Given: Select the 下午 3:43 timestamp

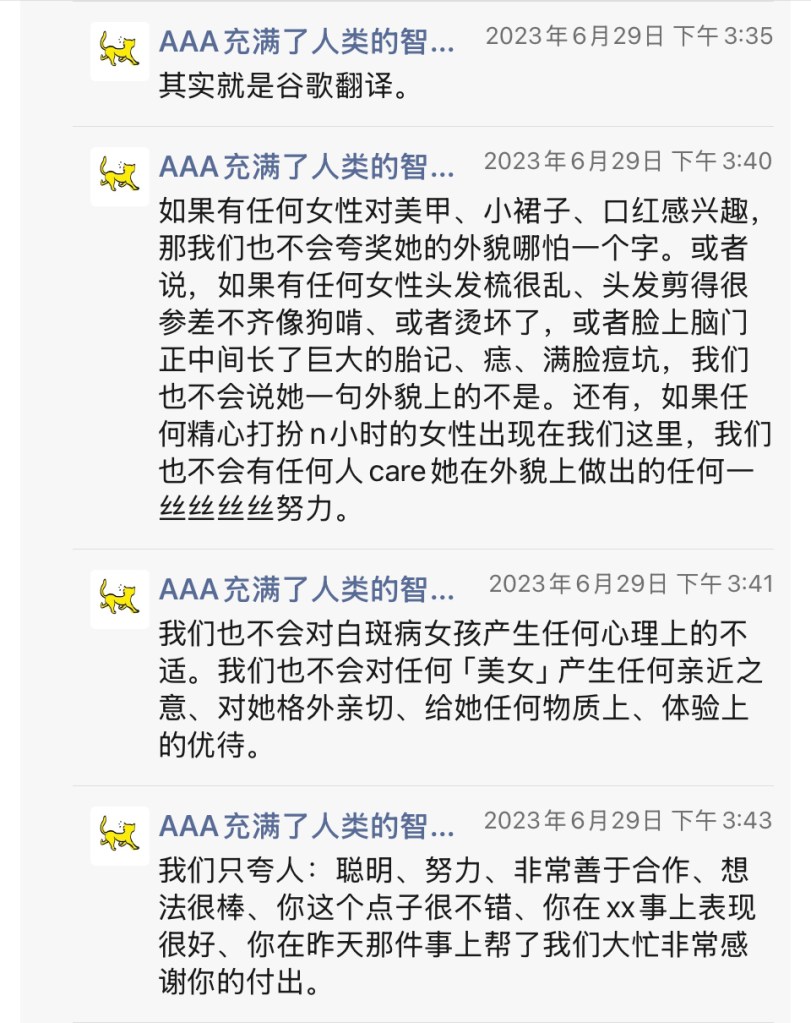Looking at the screenshot, I should pos(628,821).
